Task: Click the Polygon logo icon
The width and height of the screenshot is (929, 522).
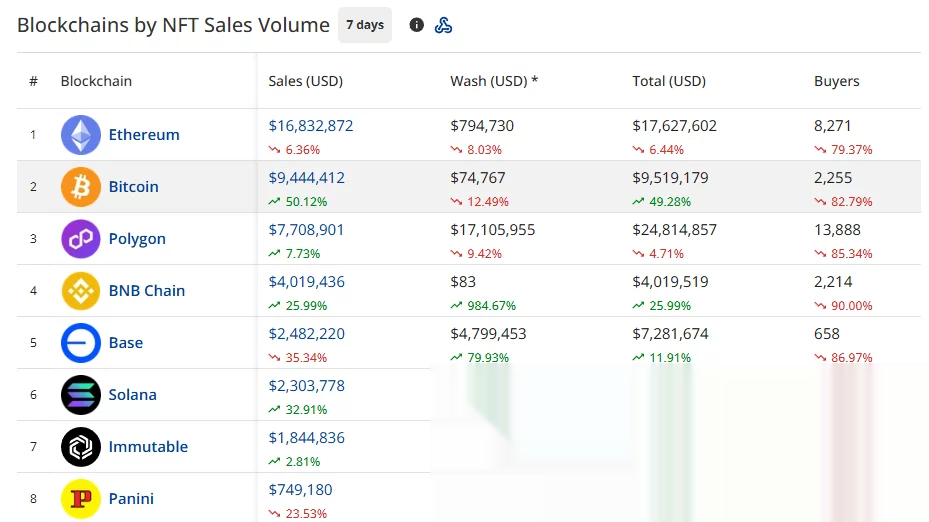Action: click(x=81, y=239)
